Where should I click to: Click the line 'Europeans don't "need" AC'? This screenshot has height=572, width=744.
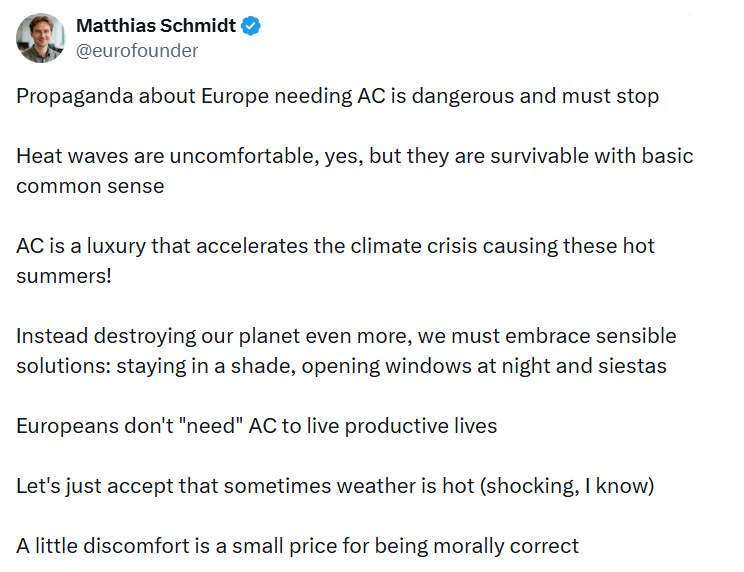pos(256,426)
